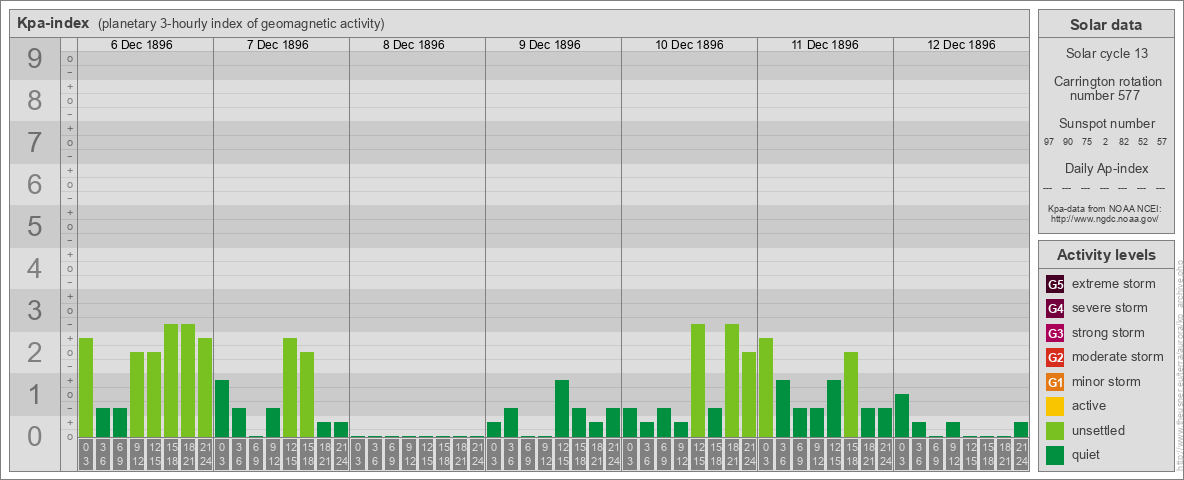This screenshot has width=1184, height=480.
Task: Click the Kp scale number 9
Action: coord(35,59)
